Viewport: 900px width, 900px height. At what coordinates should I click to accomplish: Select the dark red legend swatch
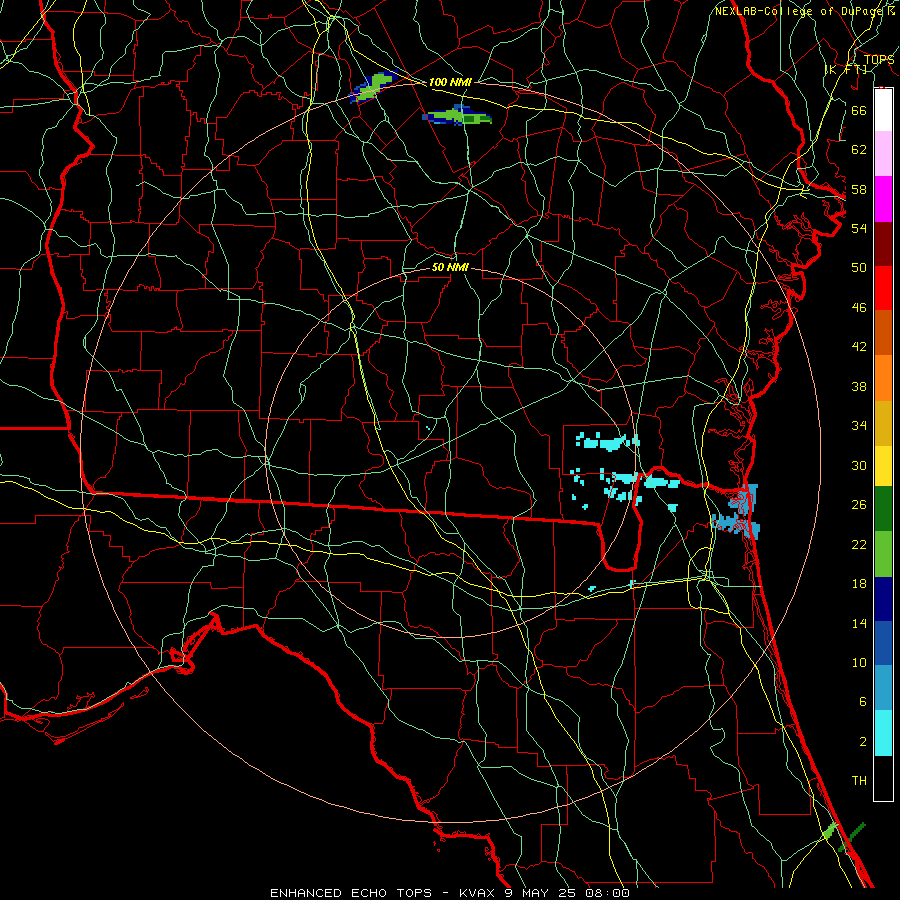pyautogui.click(x=883, y=244)
